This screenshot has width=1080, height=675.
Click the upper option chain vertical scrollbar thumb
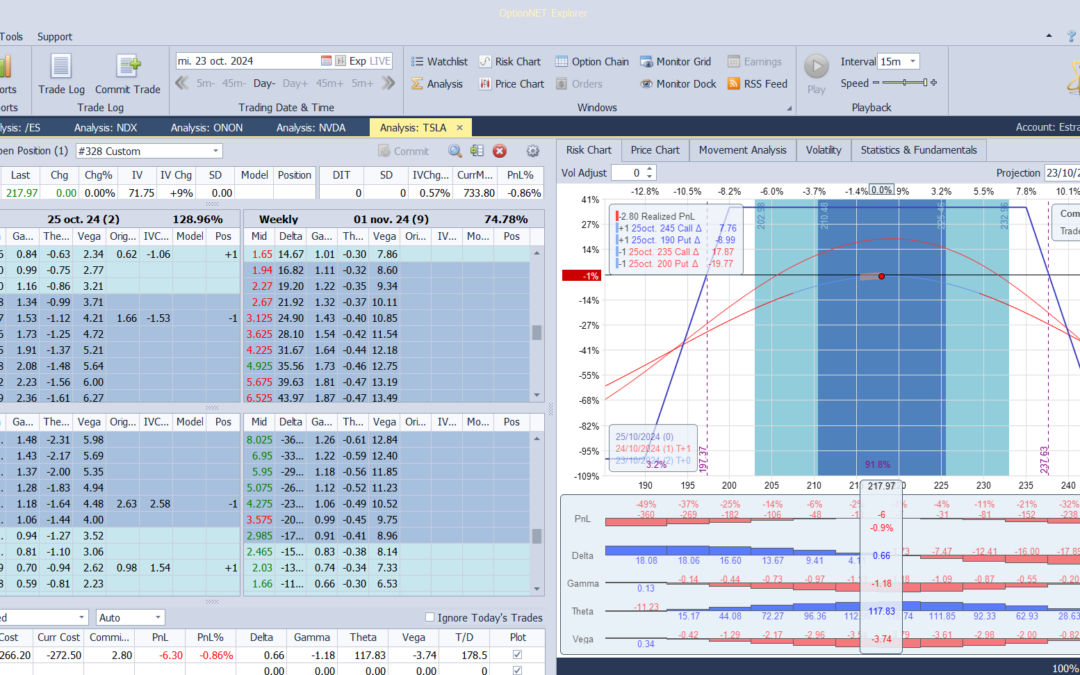click(537, 333)
